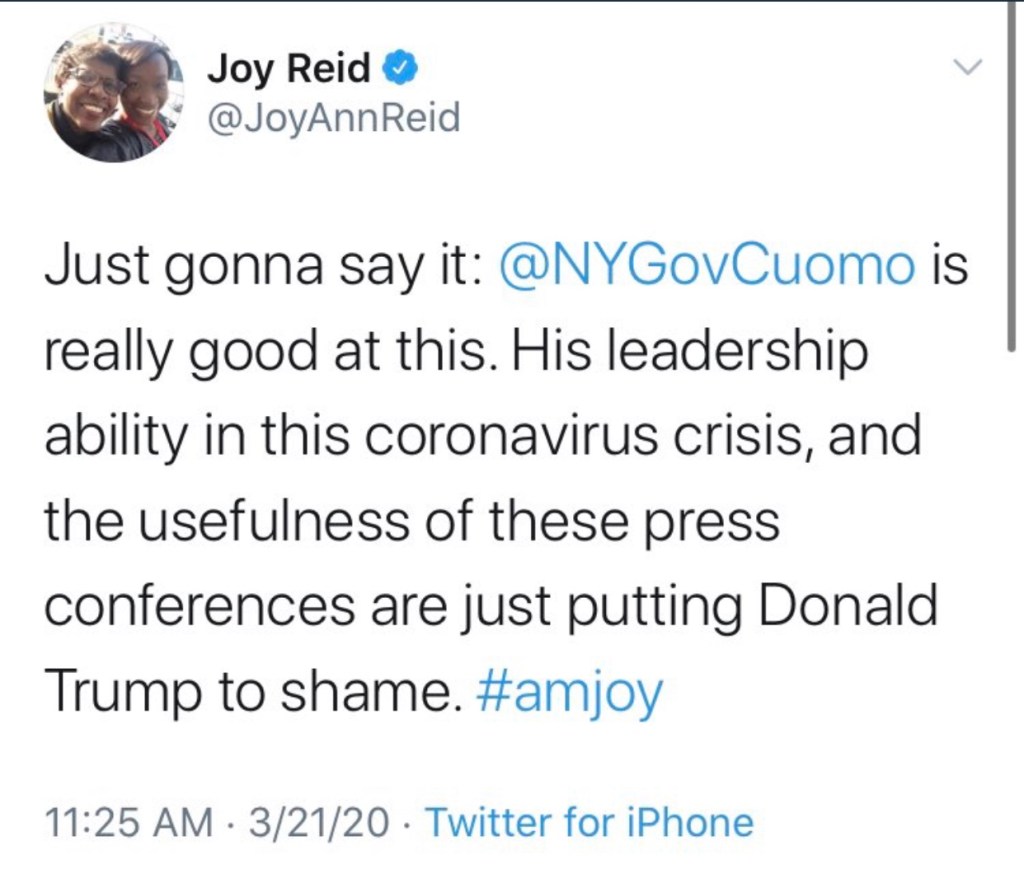
Task: Open the tweet options chevron menu
Action: click(x=967, y=68)
